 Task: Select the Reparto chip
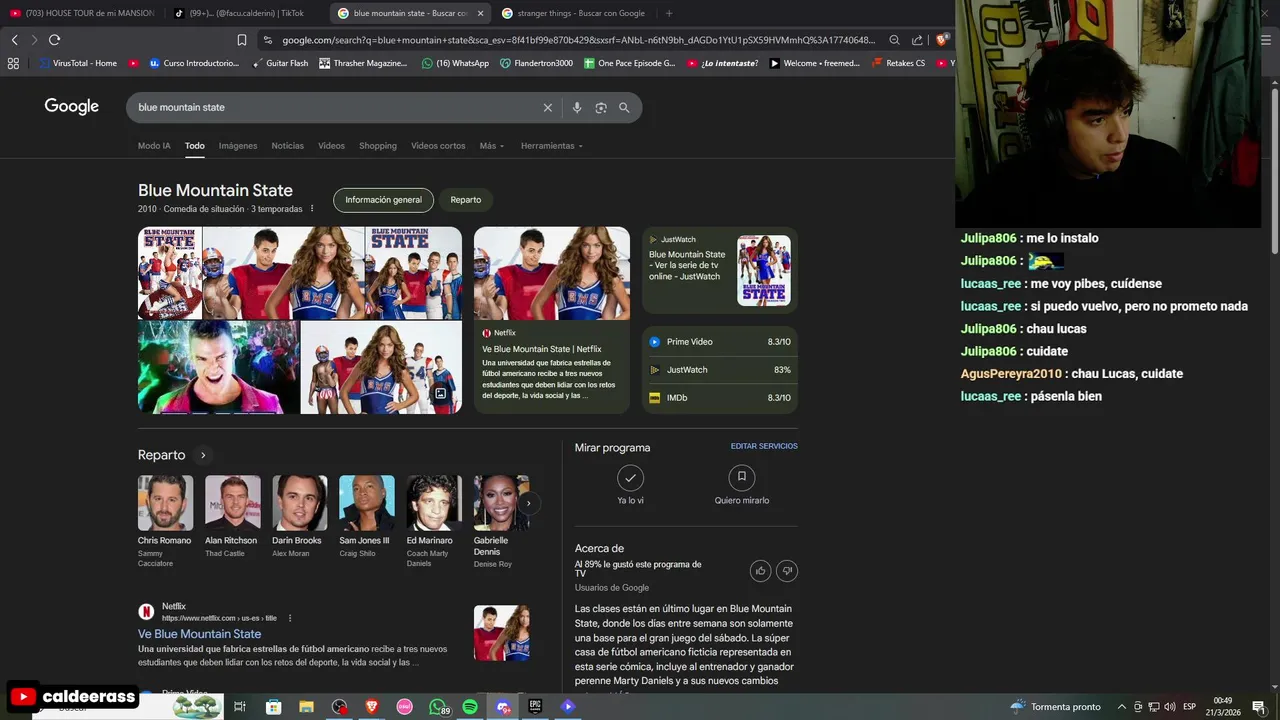click(465, 200)
